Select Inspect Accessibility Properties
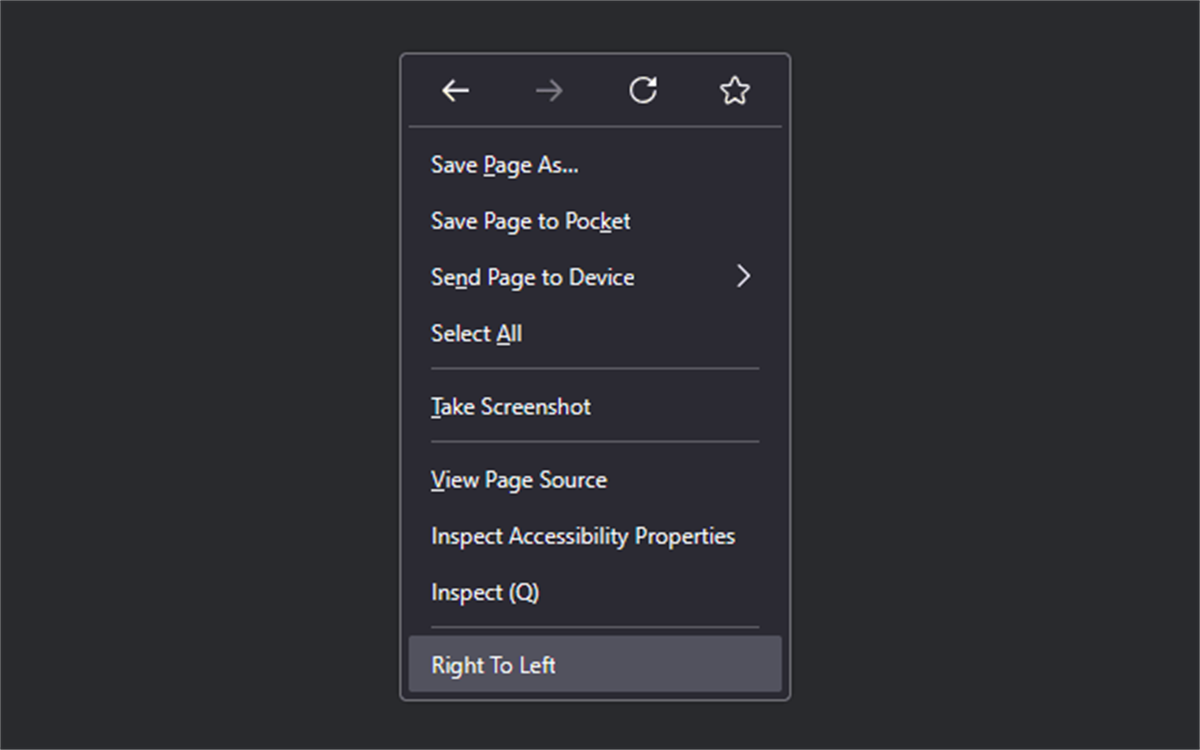Viewport: 1200px width, 750px height. coord(595,536)
